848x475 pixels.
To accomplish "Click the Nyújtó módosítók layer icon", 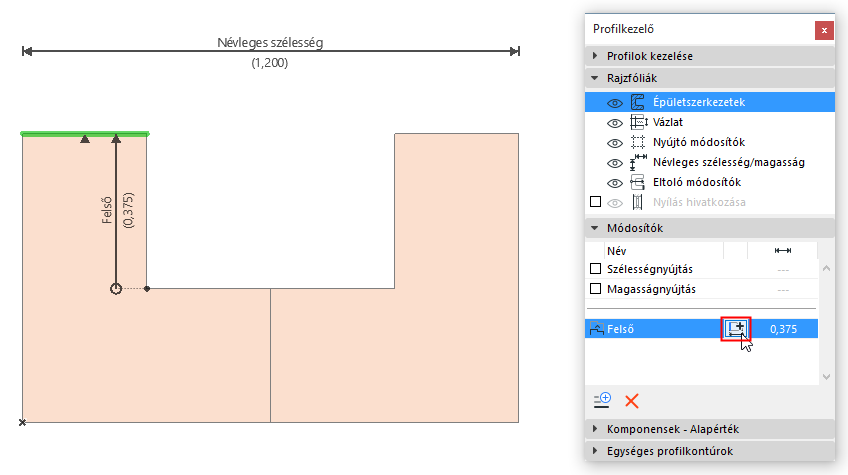I will click(638, 142).
